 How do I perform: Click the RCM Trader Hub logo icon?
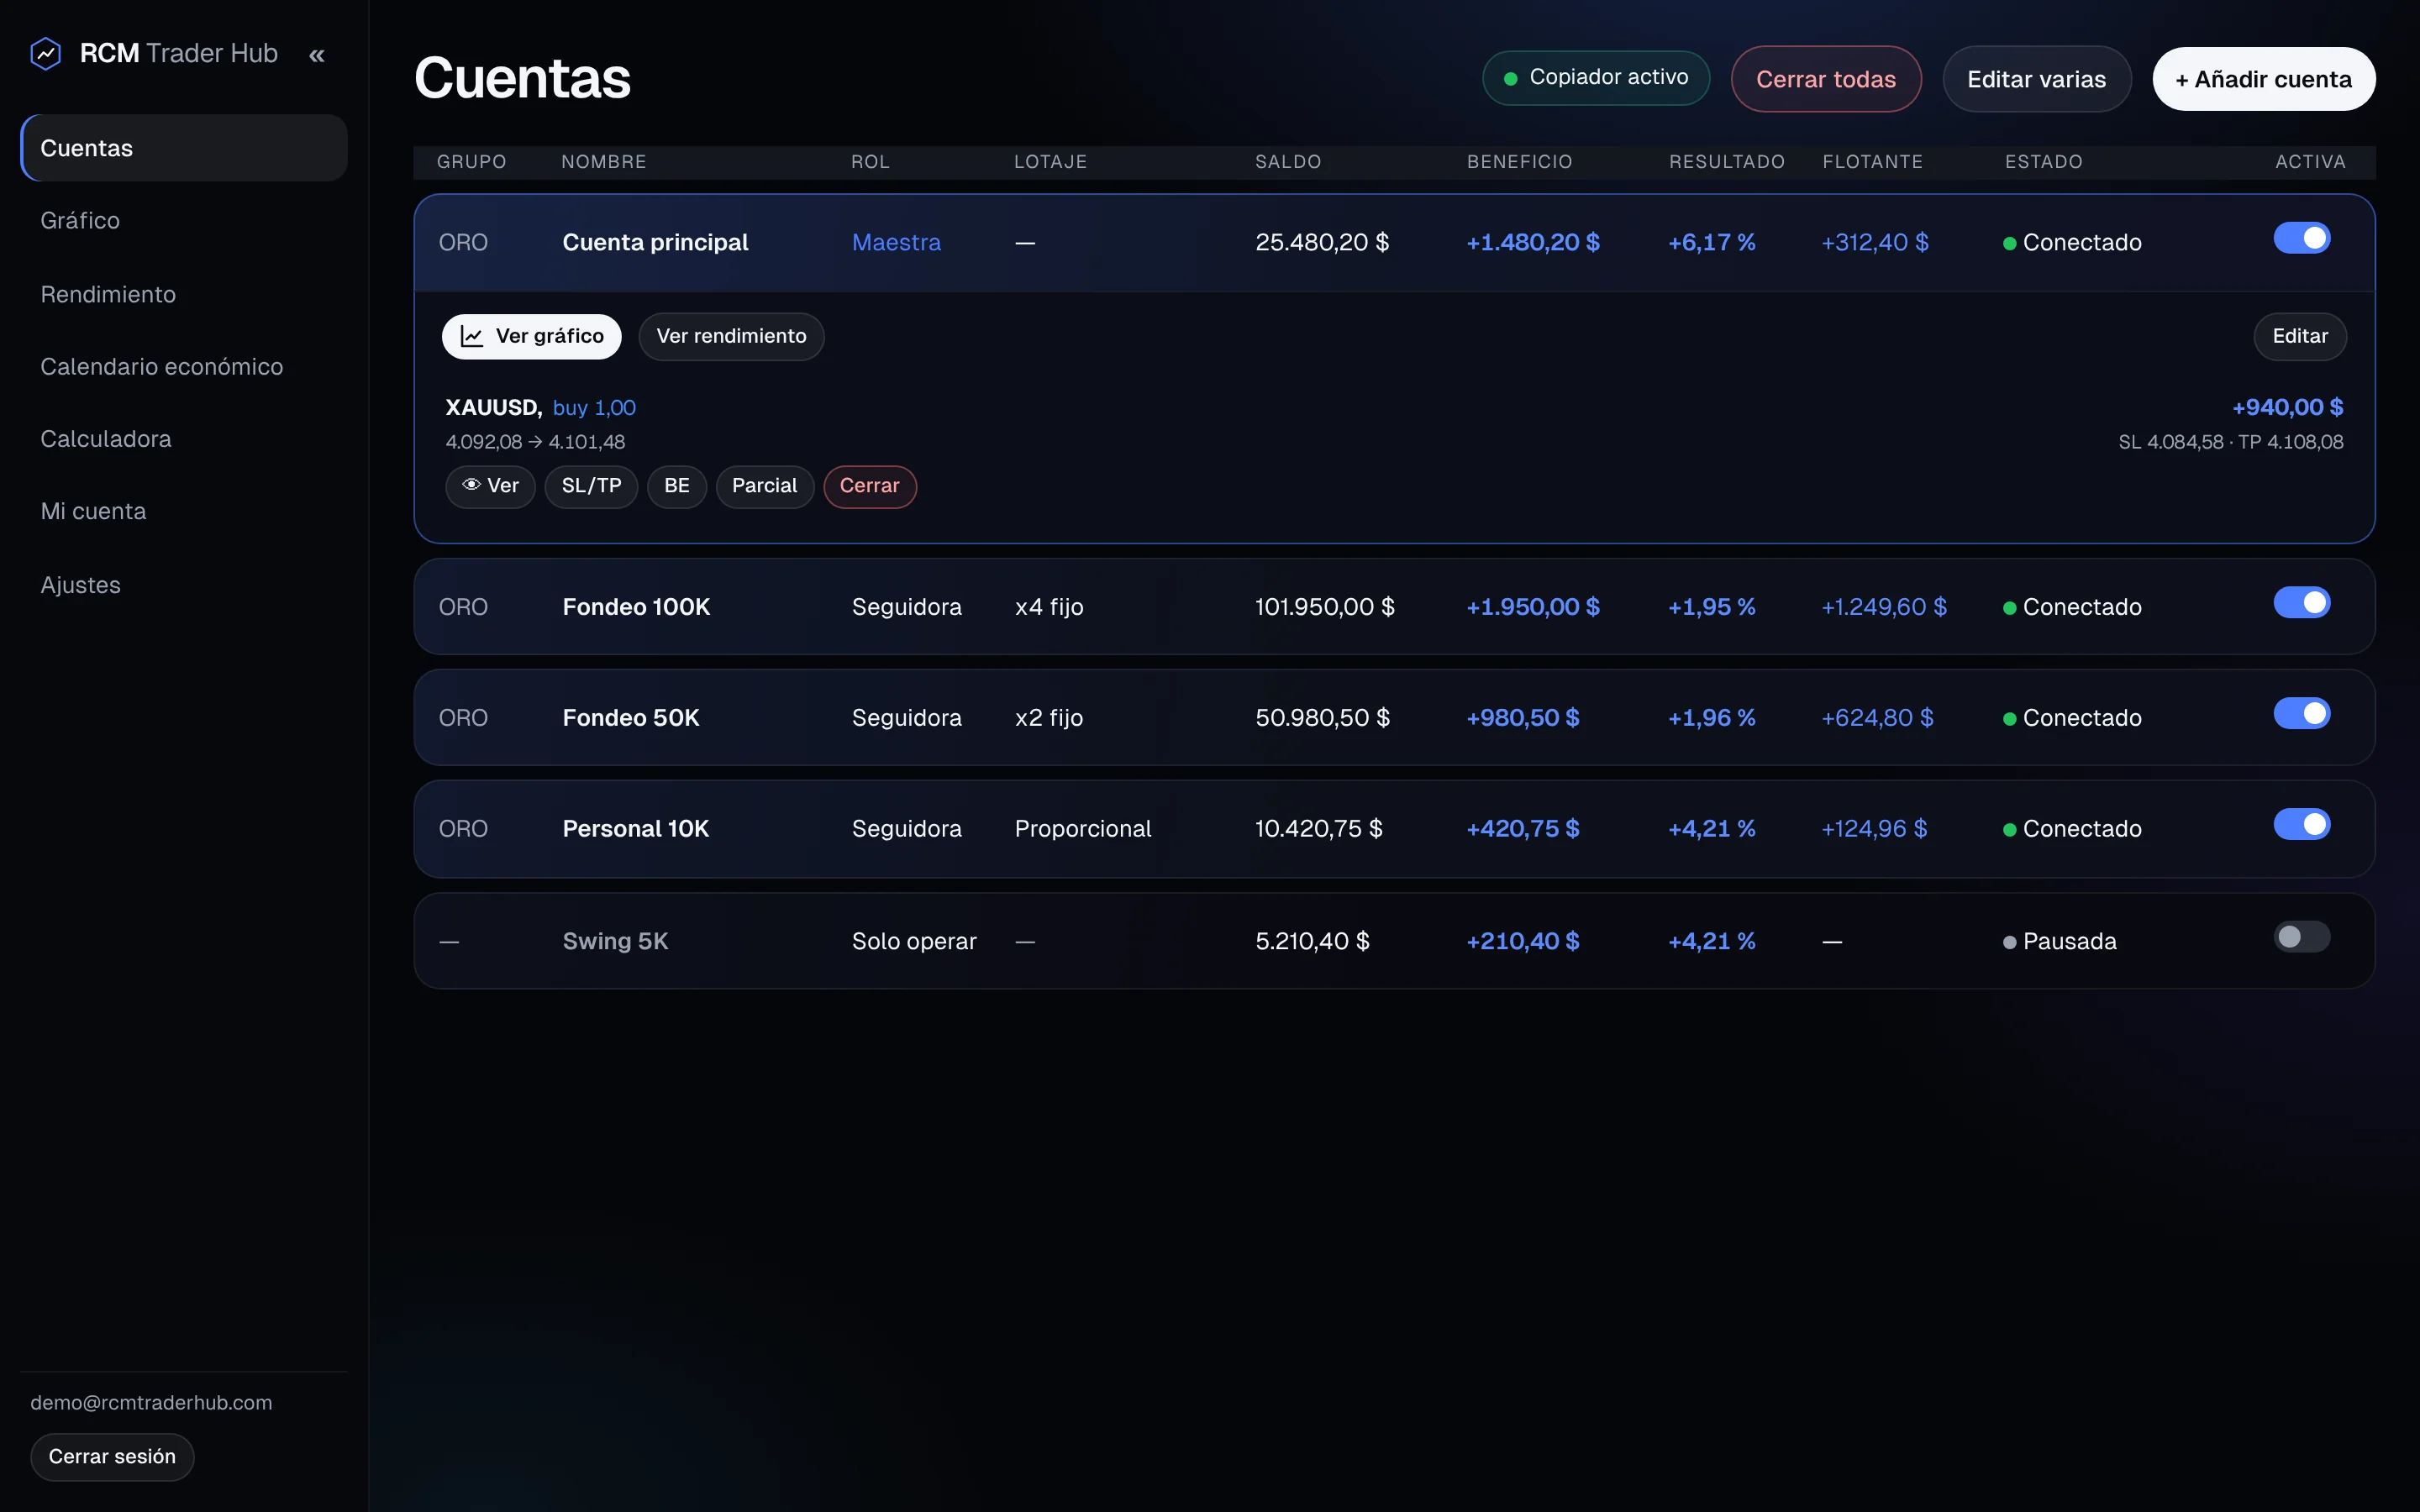click(46, 53)
